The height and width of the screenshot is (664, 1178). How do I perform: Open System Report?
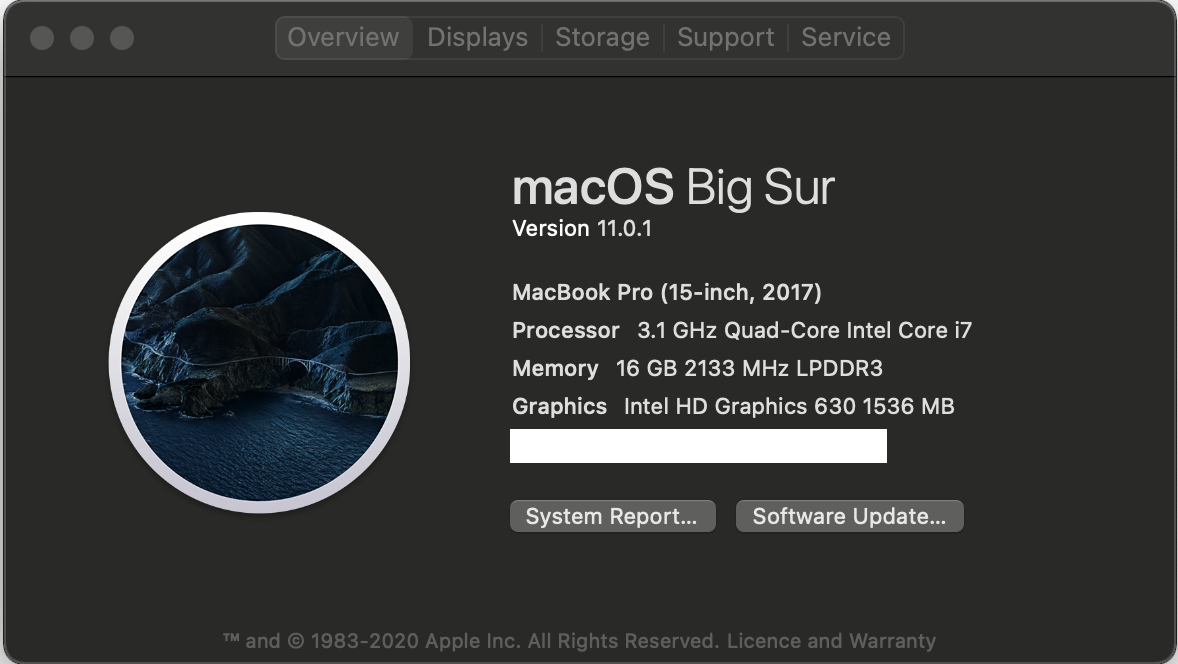tap(612, 516)
